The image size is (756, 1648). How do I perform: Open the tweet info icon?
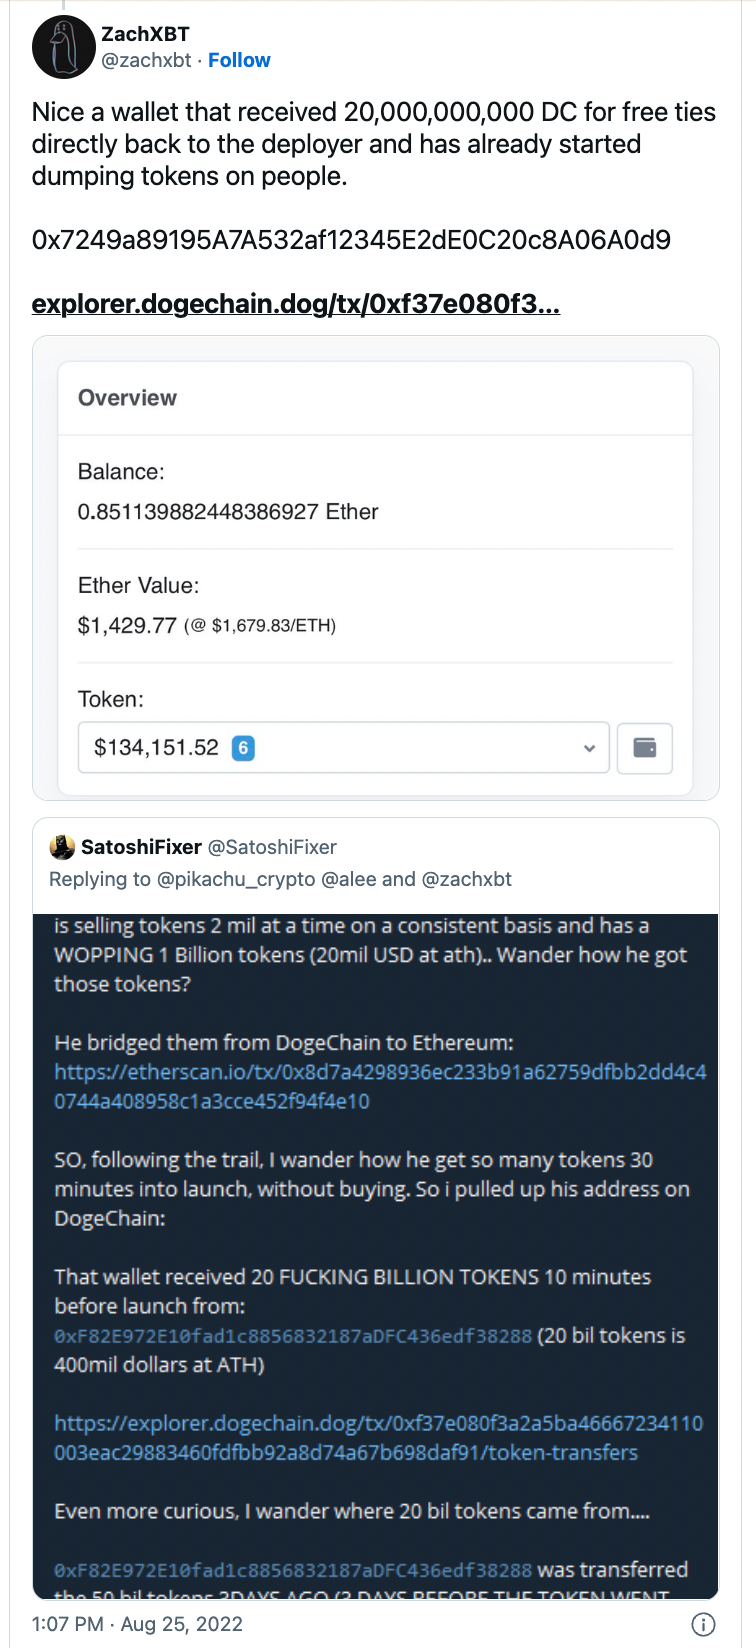(x=704, y=1624)
